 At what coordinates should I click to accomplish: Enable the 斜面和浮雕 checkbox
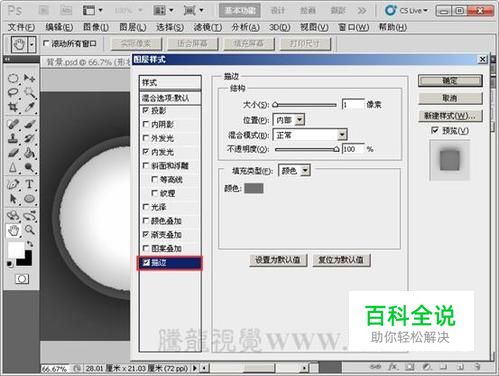tap(146, 166)
